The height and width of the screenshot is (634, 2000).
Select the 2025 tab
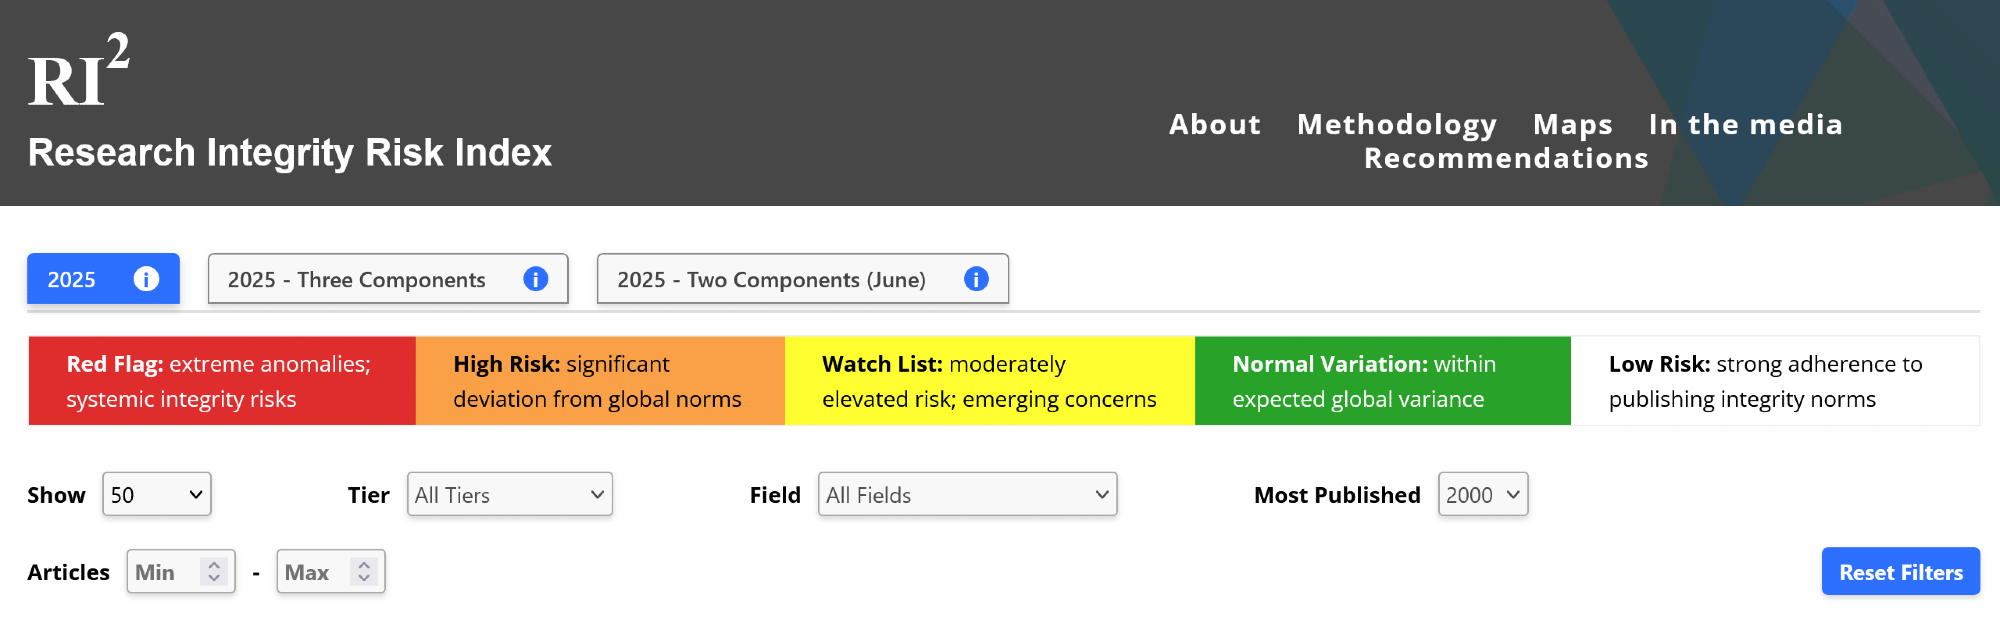[x=72, y=280]
